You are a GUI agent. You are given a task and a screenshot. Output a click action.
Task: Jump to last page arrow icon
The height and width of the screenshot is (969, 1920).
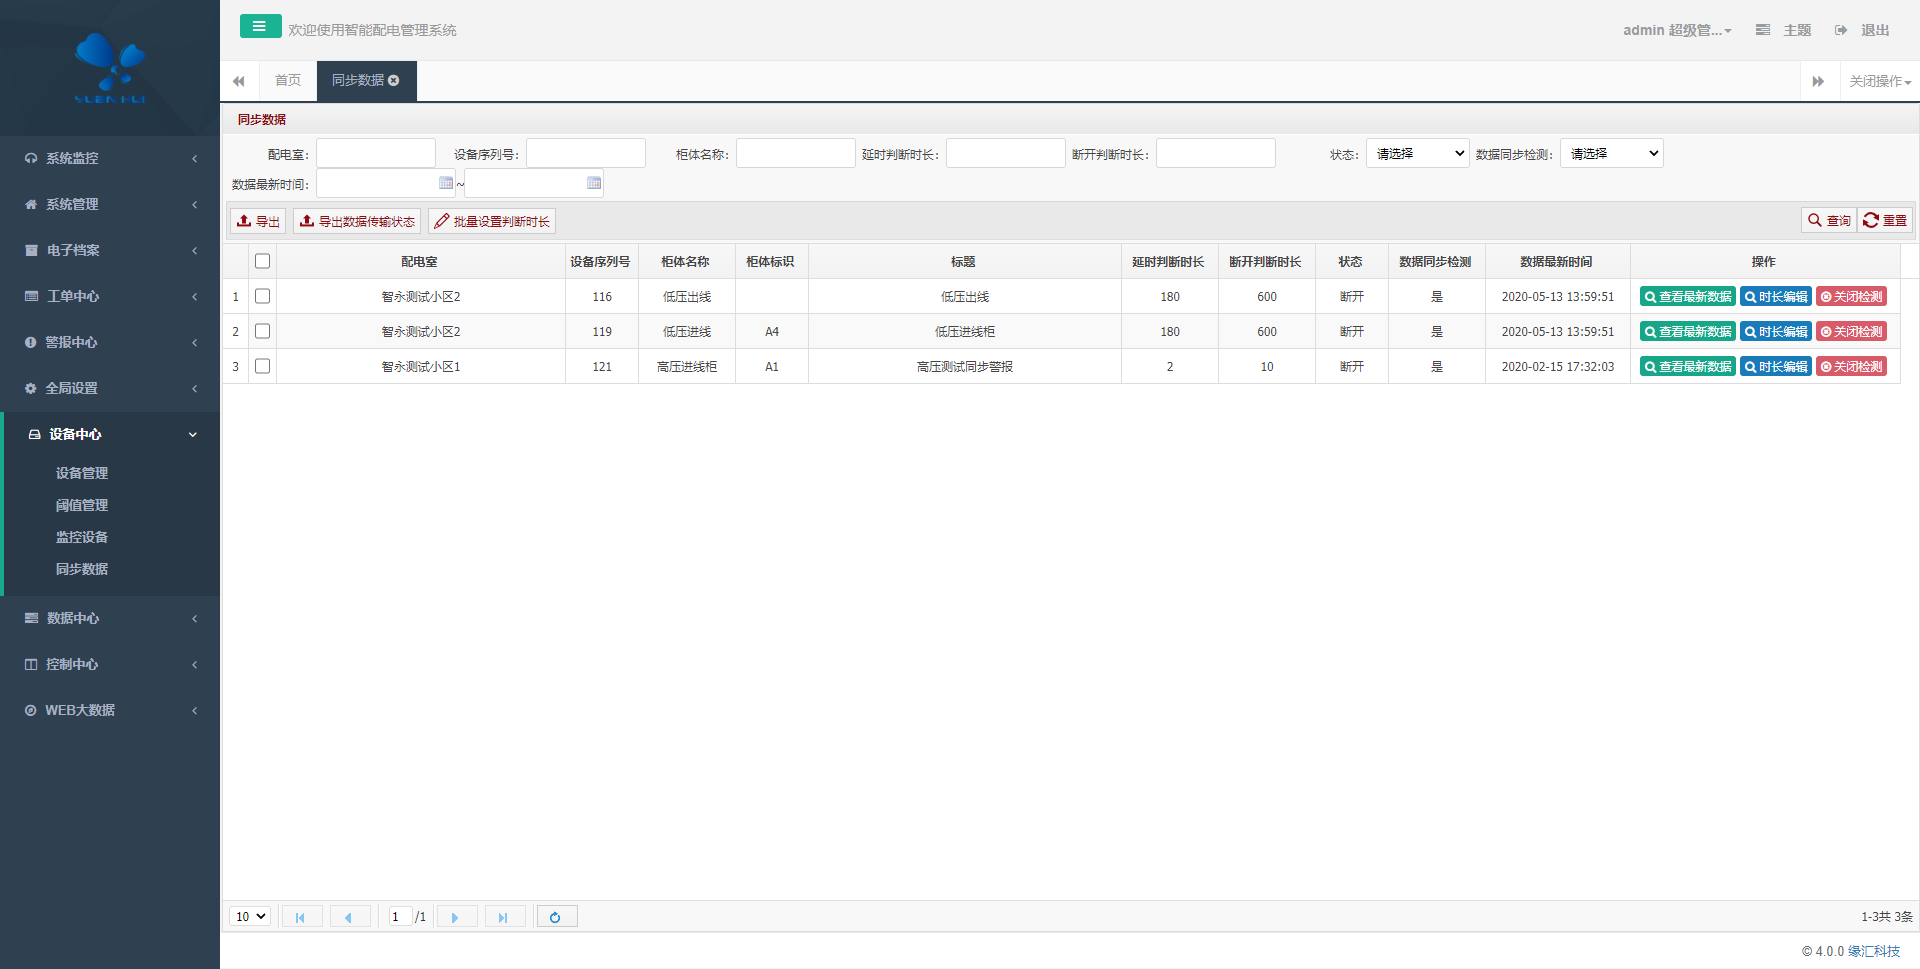pyautogui.click(x=504, y=917)
